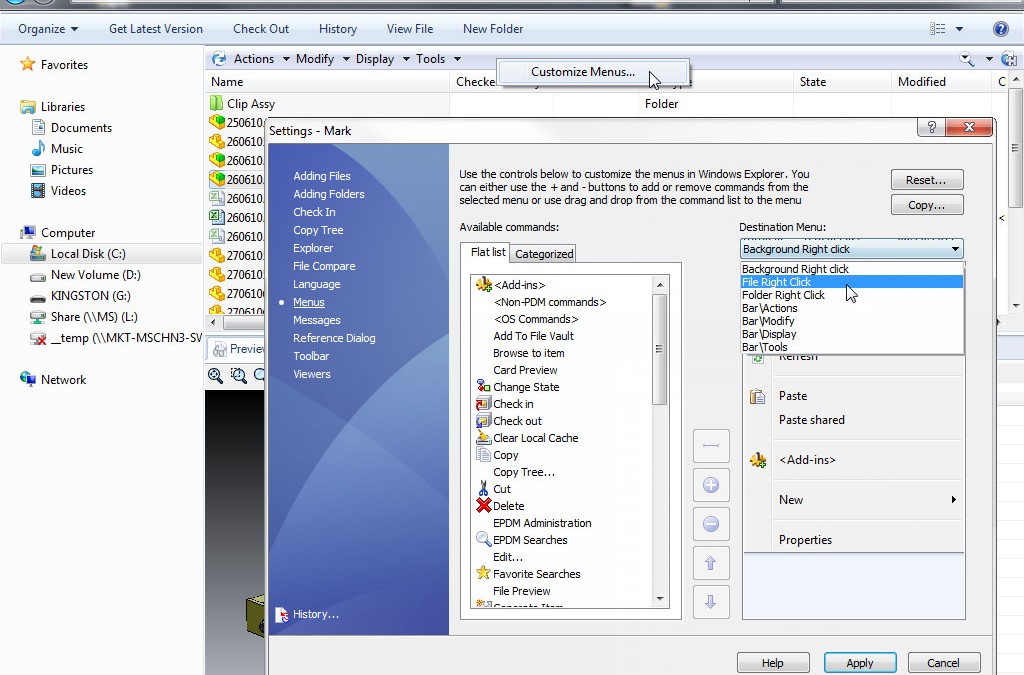Click Customize Menus menu entry
The image size is (1024, 675).
pyautogui.click(x=582, y=72)
